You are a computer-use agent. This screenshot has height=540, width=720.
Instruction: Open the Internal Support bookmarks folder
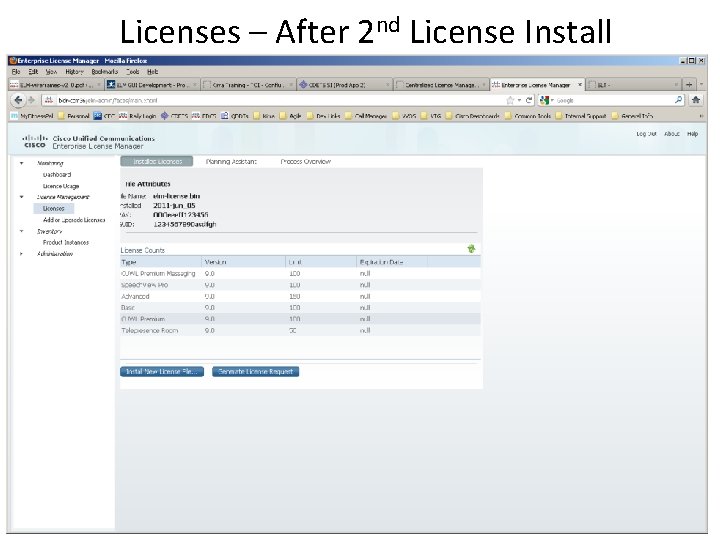[581, 116]
